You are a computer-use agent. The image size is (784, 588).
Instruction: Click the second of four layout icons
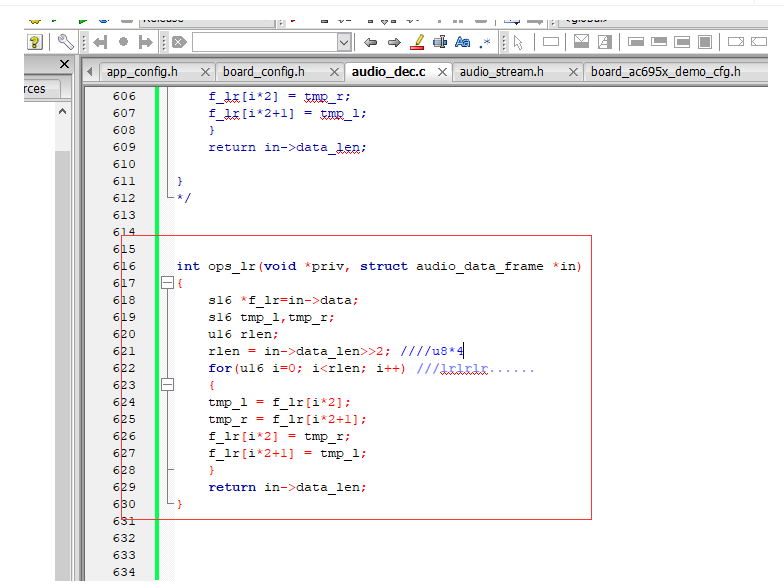point(658,42)
